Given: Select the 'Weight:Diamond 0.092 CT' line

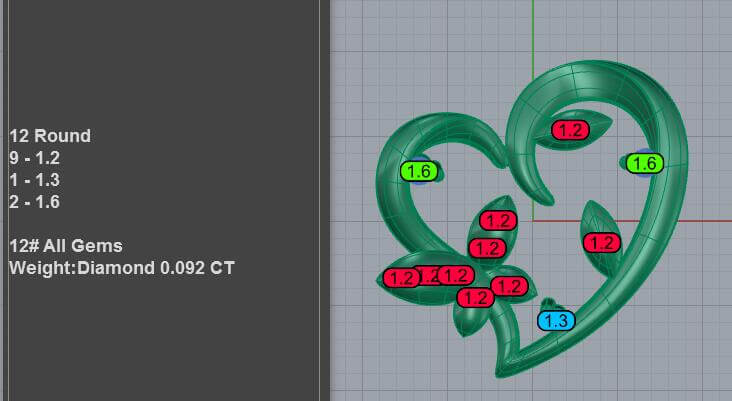Looking at the screenshot, I should pos(122,267).
